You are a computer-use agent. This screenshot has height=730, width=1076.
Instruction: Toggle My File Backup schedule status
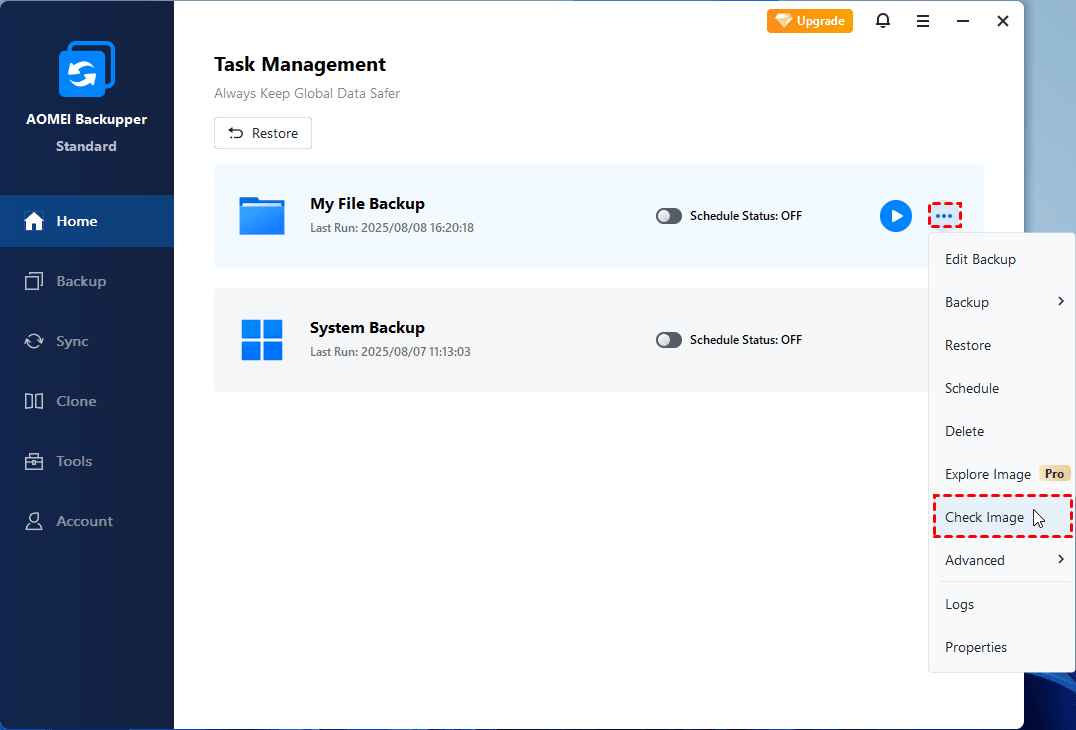(x=669, y=216)
